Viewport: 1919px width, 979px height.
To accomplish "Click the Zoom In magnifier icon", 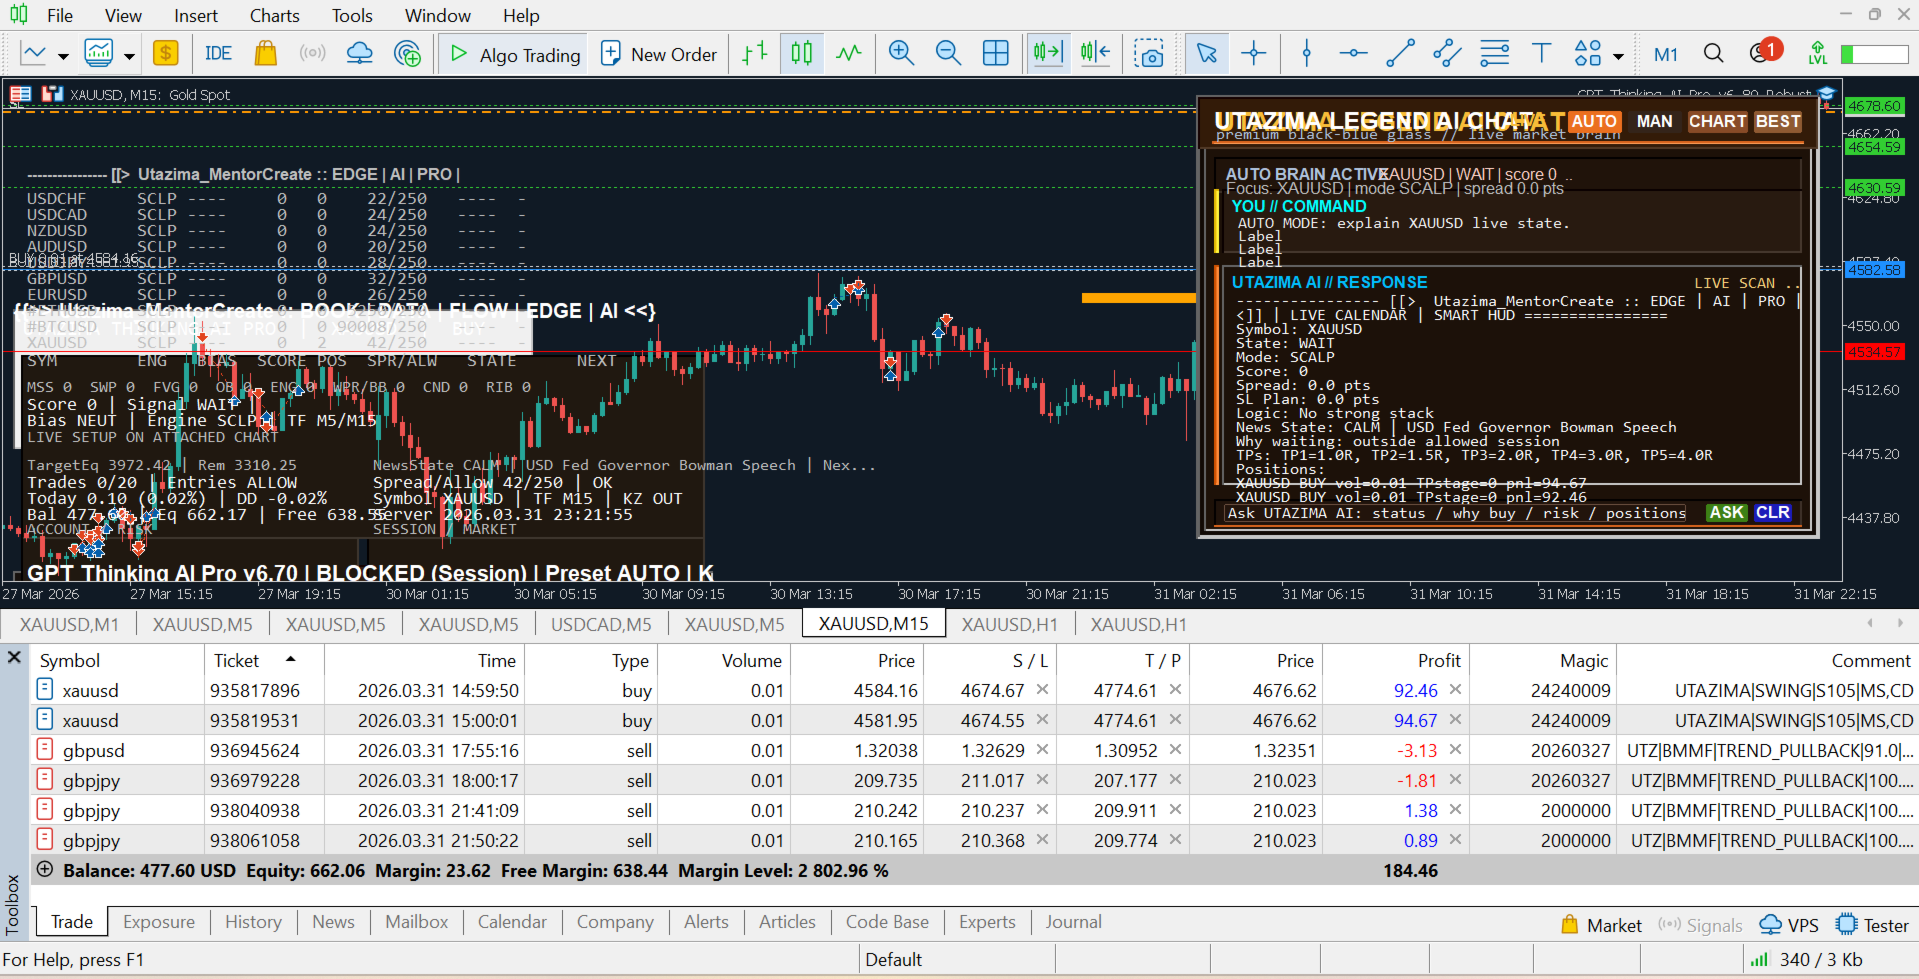I will [x=901, y=54].
